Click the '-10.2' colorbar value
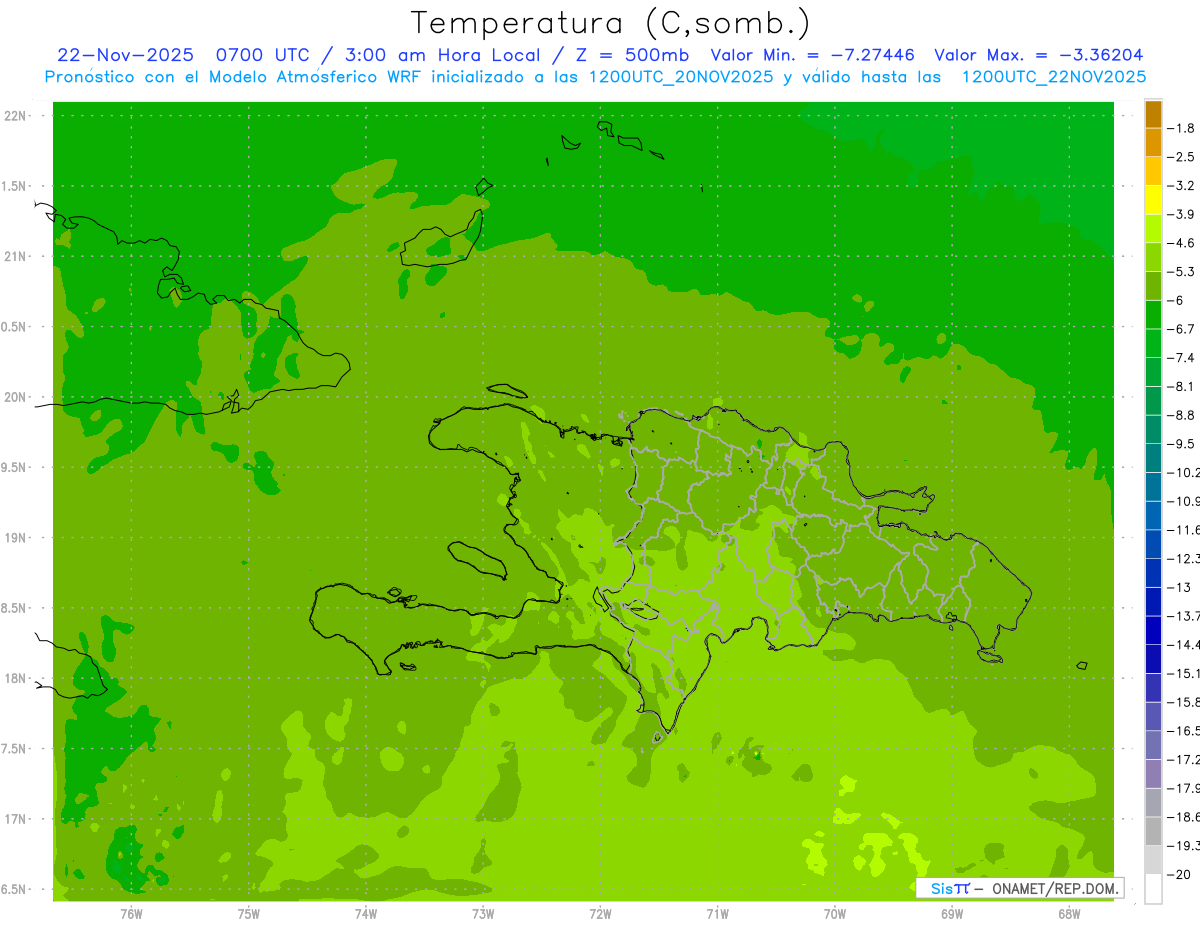This screenshot has height=927, width=1200. [x=1184, y=472]
